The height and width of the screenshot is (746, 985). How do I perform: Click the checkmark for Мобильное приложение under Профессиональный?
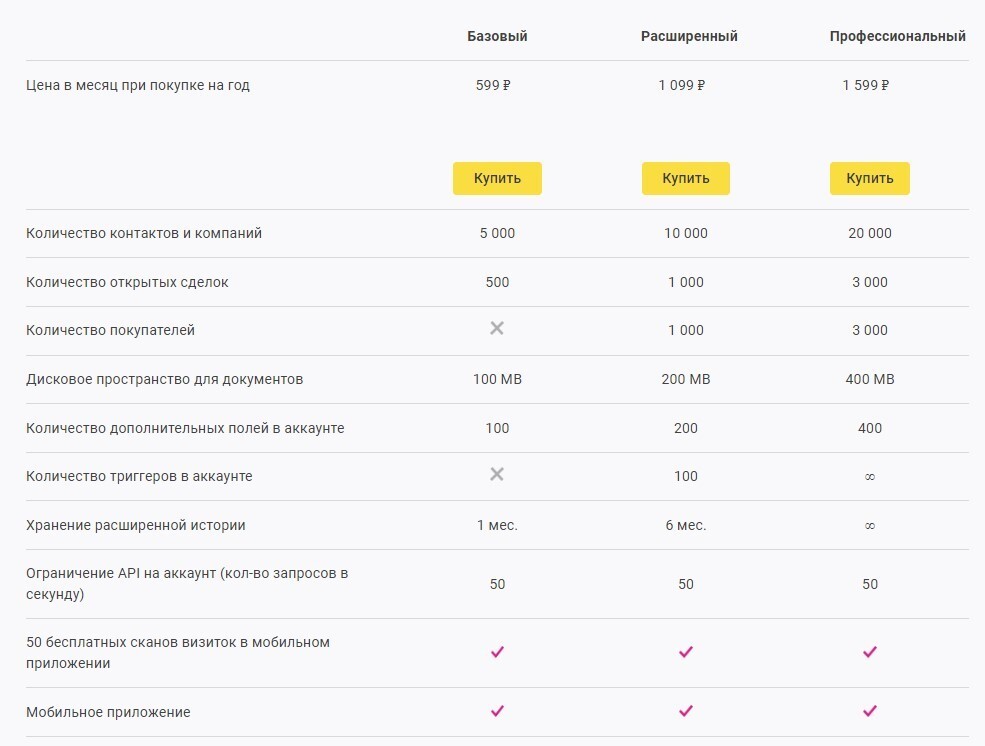coord(869,712)
